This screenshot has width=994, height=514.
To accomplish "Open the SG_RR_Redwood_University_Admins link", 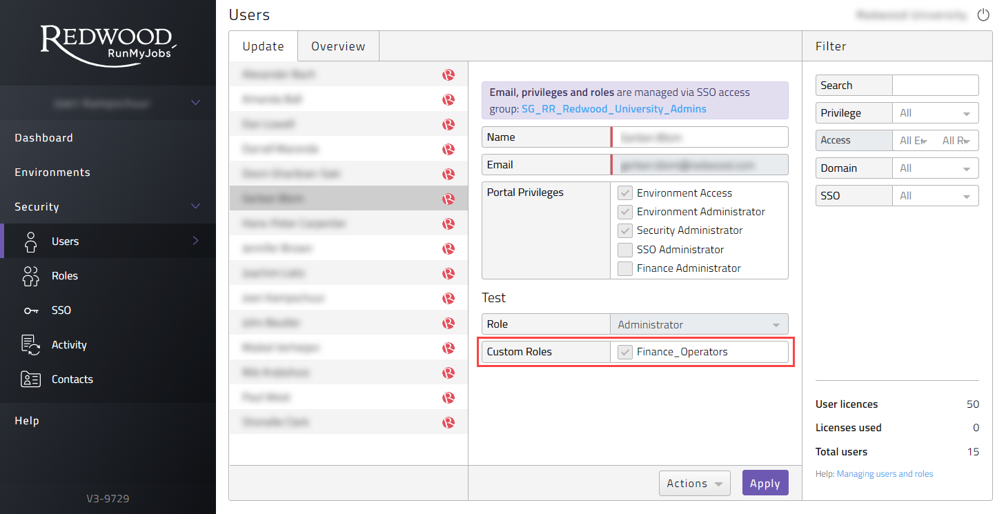I will coord(614,109).
